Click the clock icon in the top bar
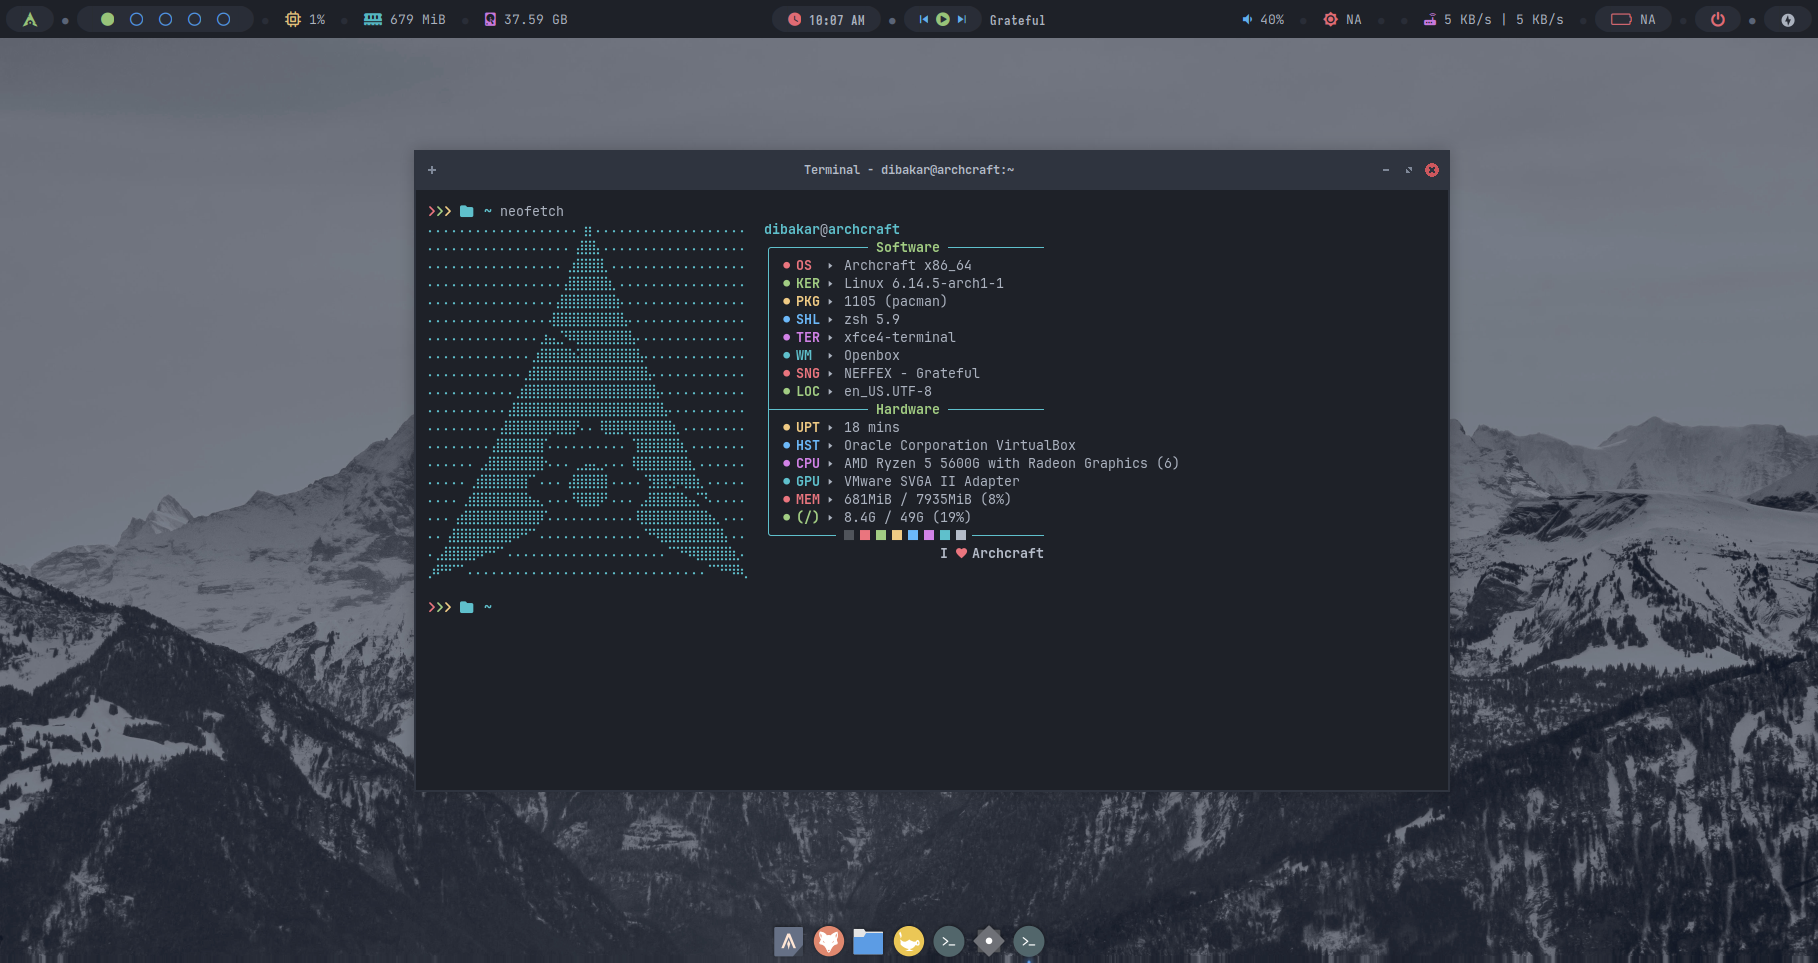1818x963 pixels. point(794,19)
